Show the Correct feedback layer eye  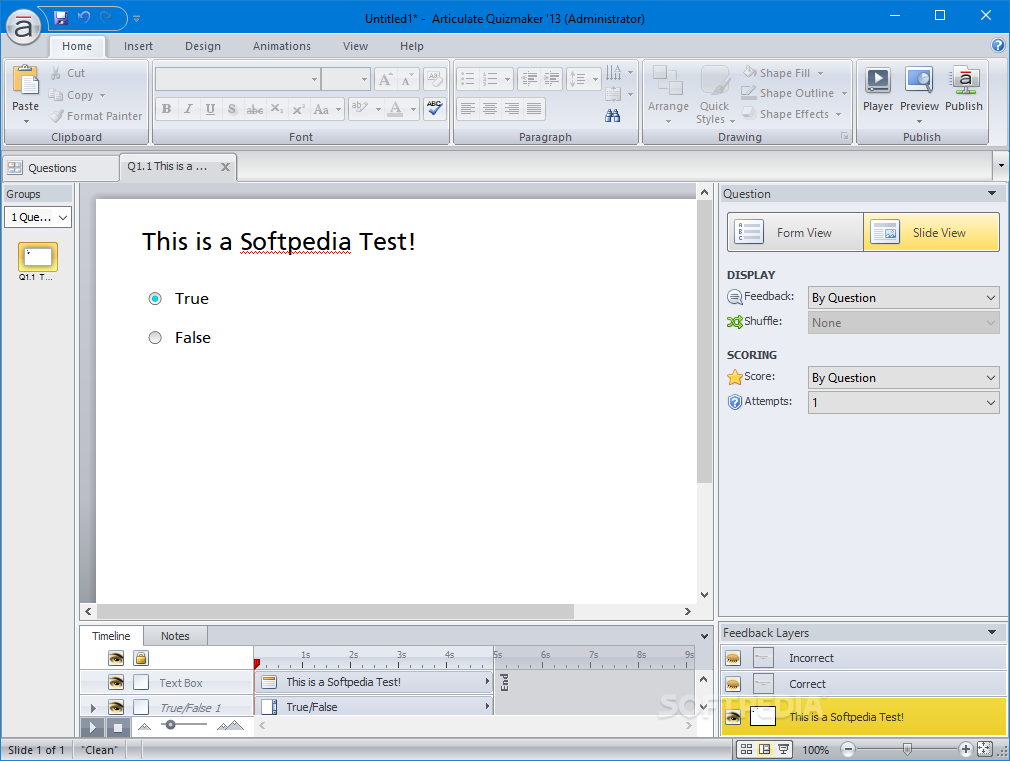click(733, 684)
